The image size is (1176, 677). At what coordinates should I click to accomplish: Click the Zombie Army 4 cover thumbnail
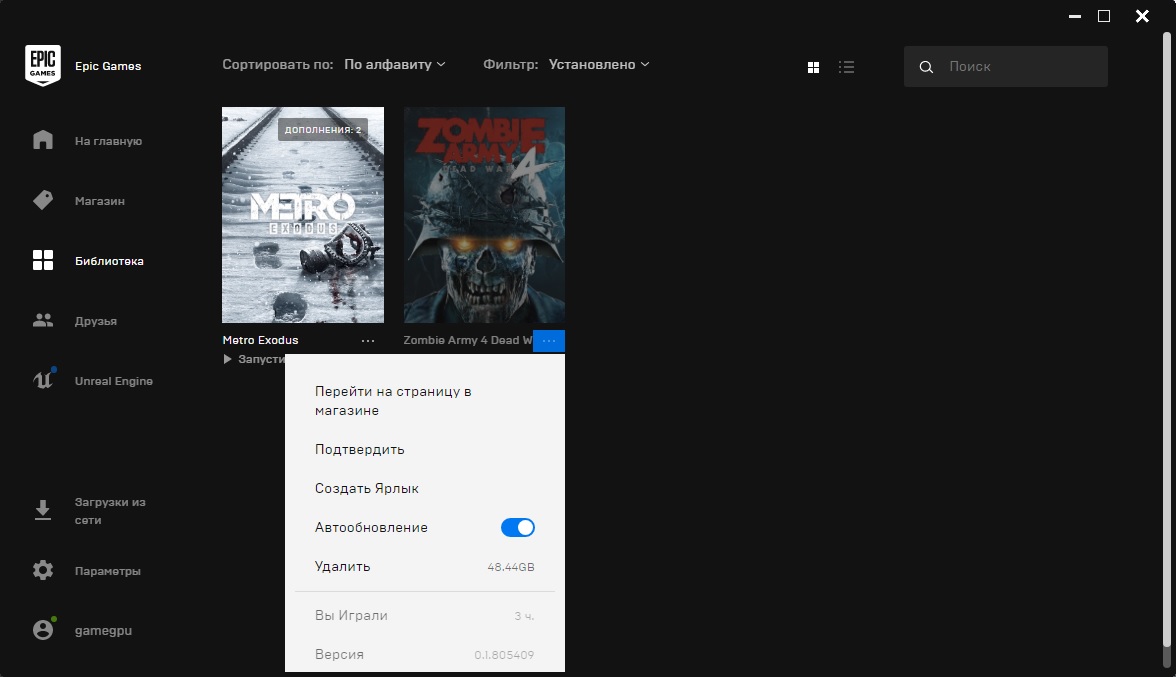click(x=484, y=215)
